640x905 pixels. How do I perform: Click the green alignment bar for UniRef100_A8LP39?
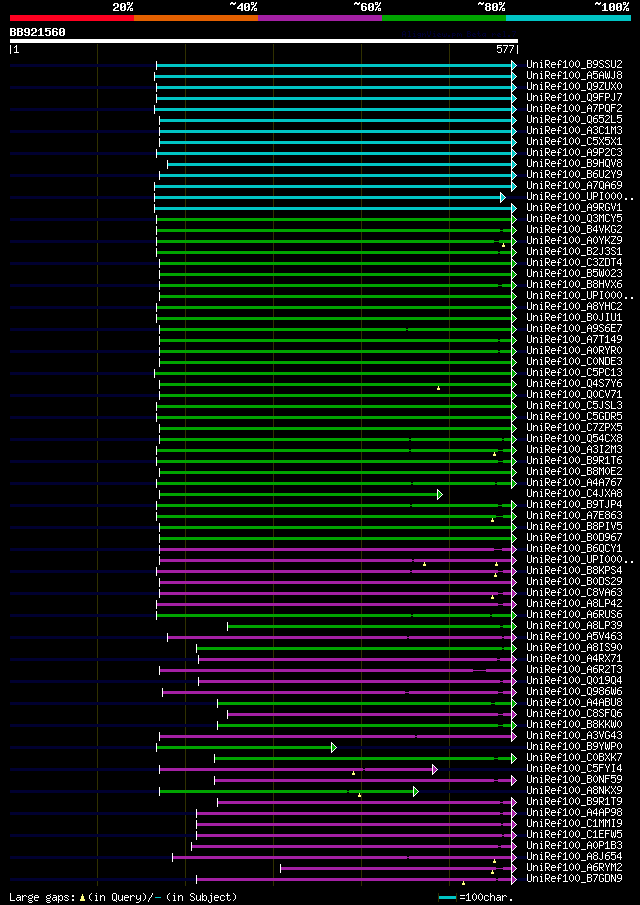(x=371, y=627)
